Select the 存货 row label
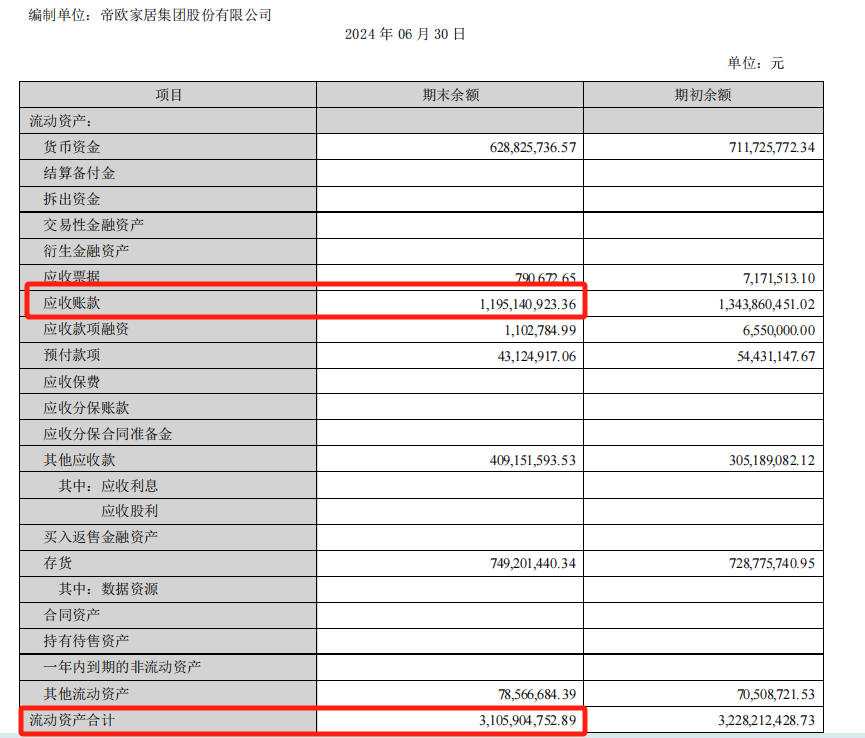The width and height of the screenshot is (865, 738). pos(57,563)
